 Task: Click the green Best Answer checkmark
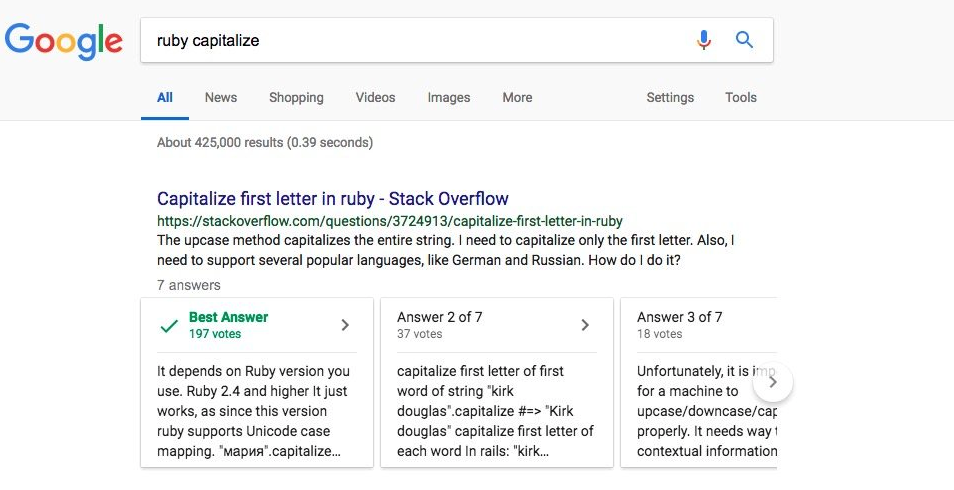(x=169, y=326)
